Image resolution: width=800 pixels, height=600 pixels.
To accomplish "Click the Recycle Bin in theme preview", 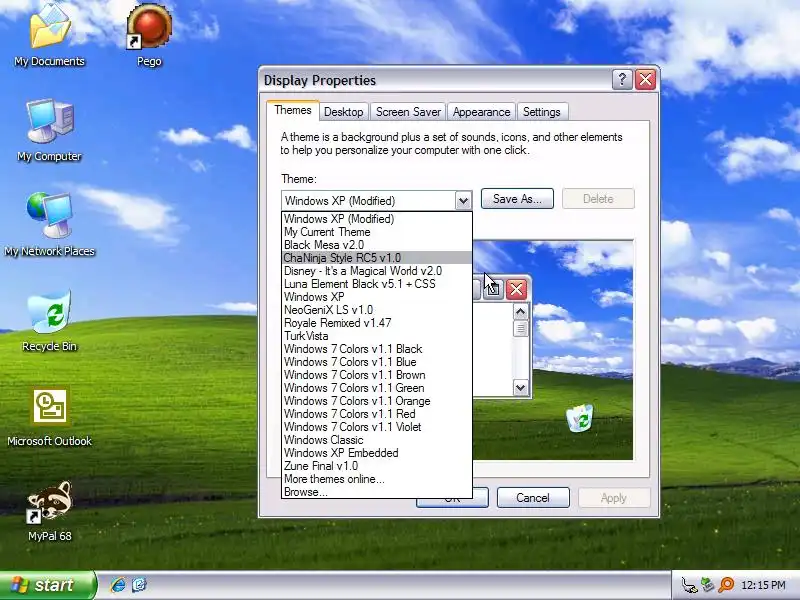I will tap(580, 418).
